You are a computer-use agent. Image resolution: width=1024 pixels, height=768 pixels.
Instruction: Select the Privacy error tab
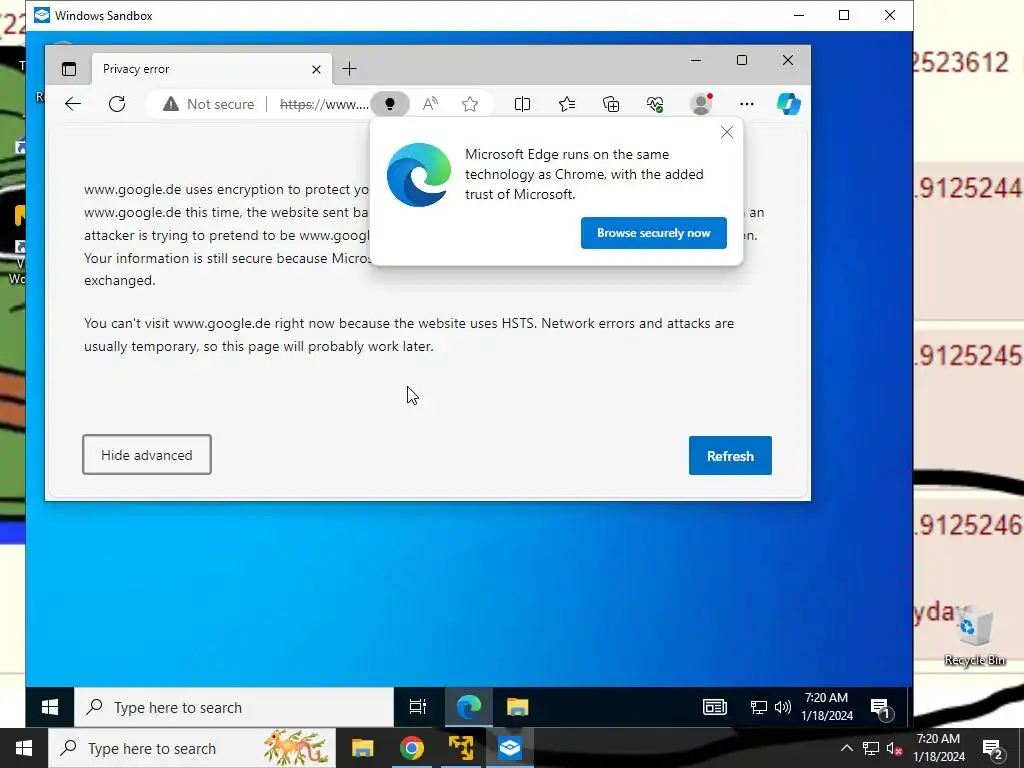click(x=212, y=69)
